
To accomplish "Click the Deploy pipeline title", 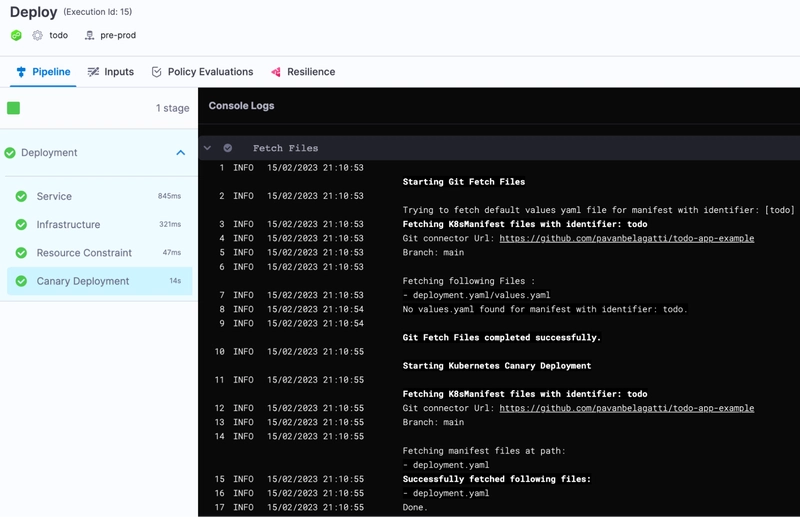I will pos(34,12).
